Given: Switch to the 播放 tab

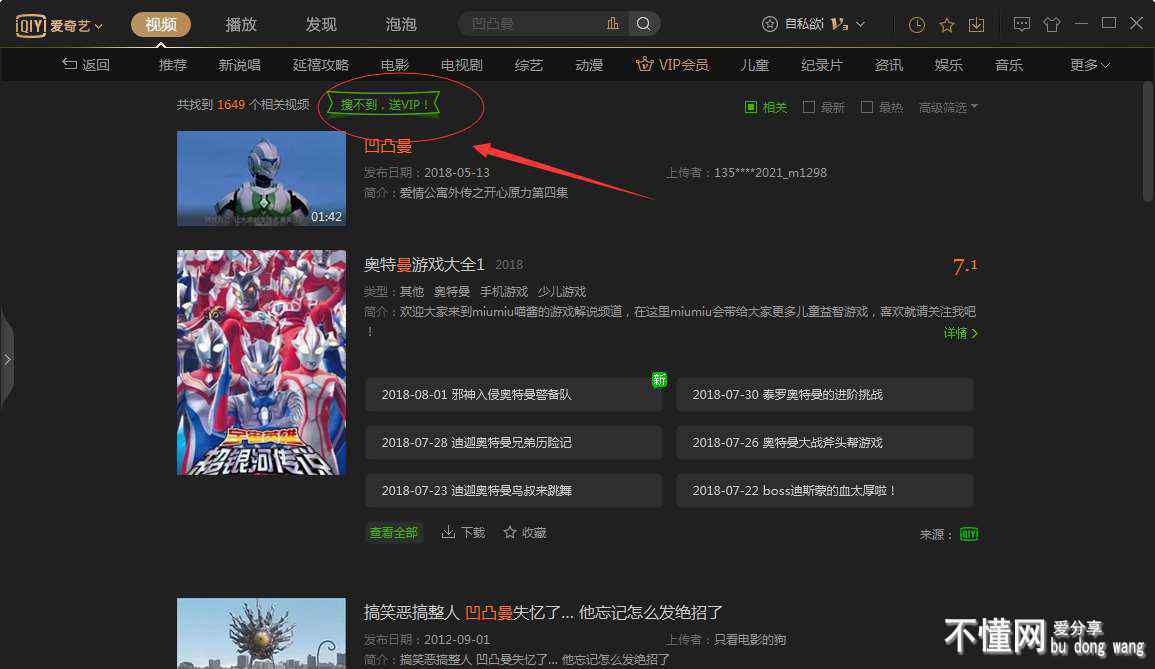Looking at the screenshot, I should coord(241,24).
